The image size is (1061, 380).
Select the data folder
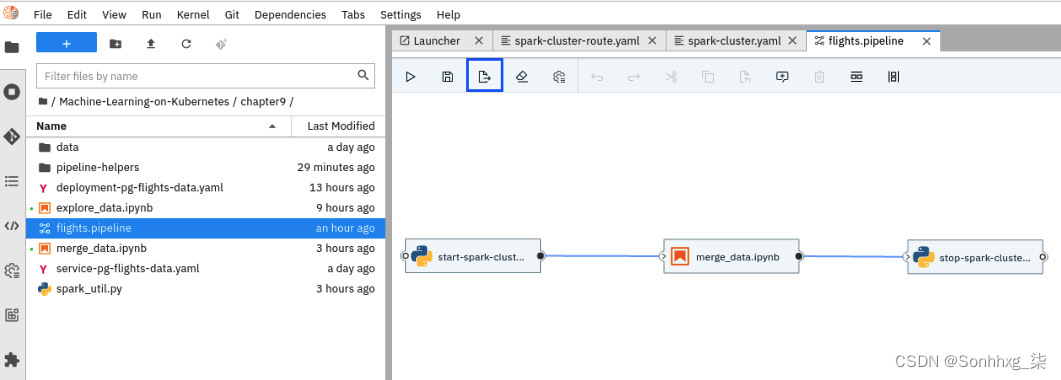206,147
